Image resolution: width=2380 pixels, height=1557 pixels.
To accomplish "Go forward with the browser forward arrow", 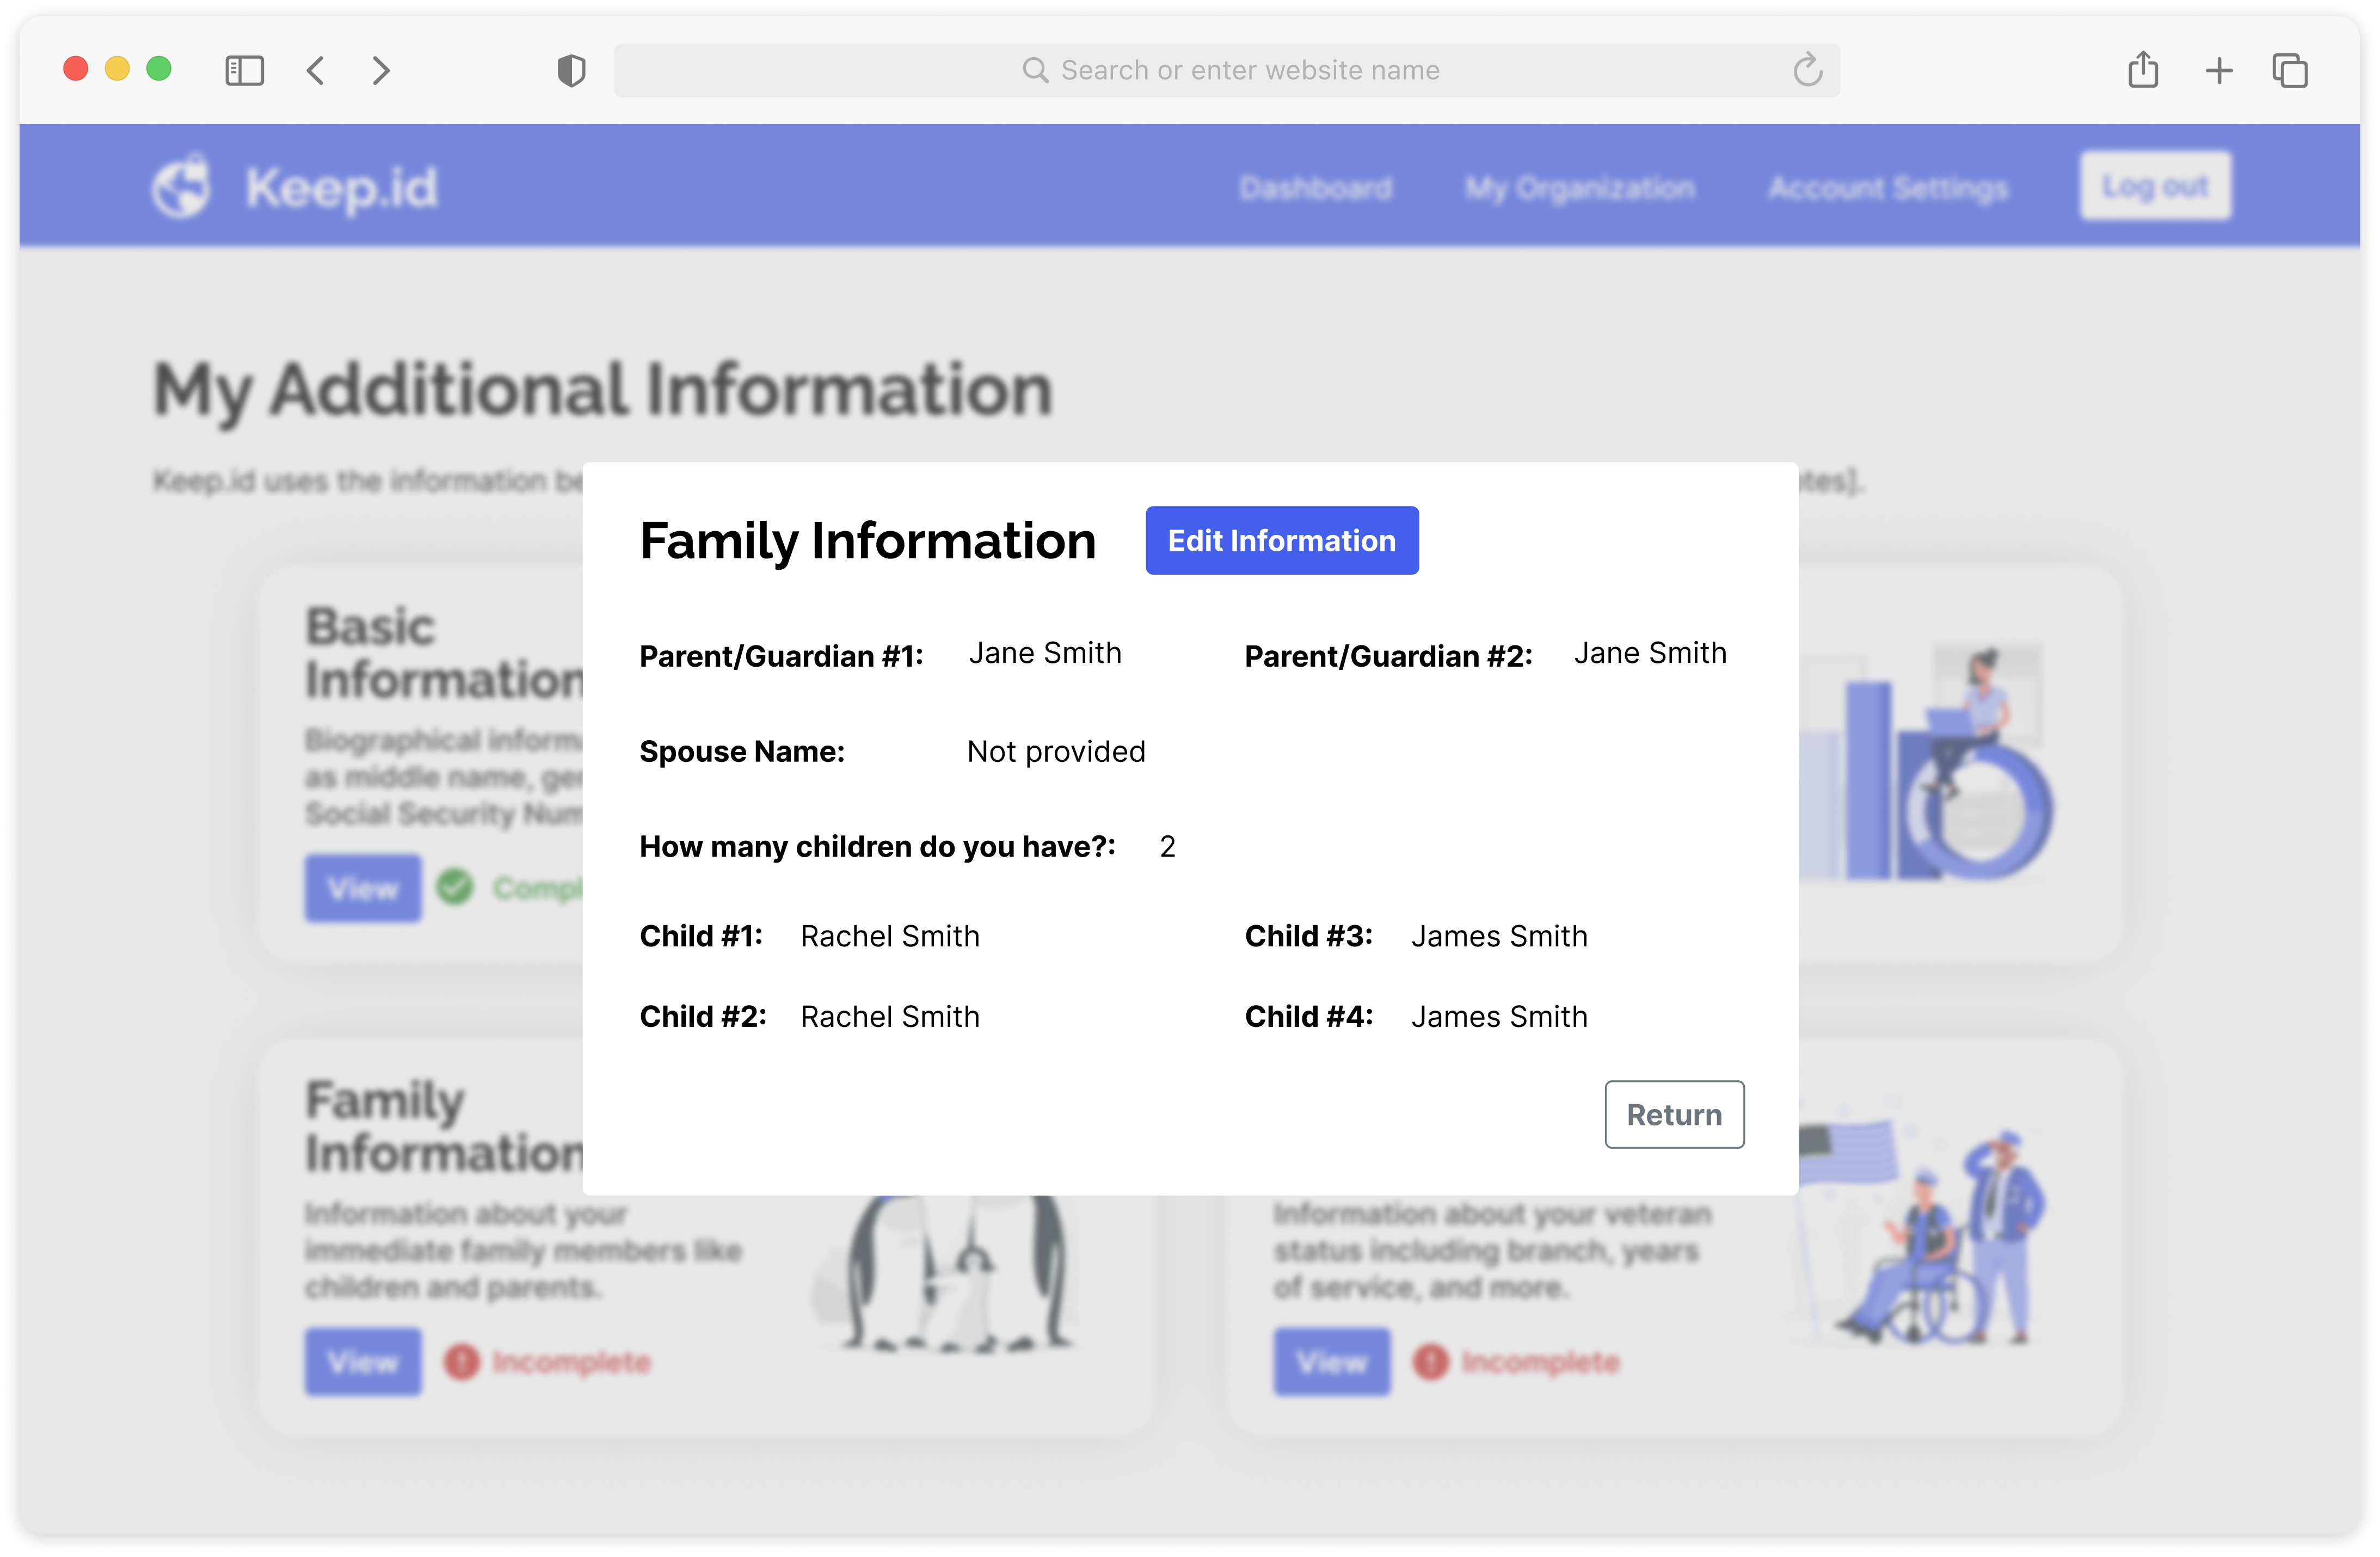I will point(380,70).
